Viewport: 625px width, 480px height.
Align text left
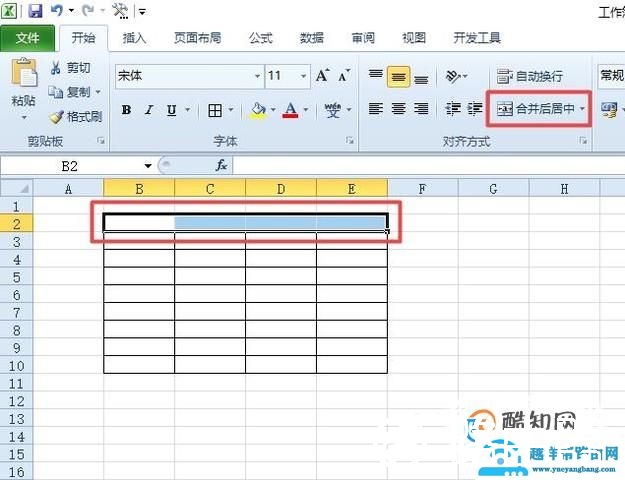[x=375, y=108]
